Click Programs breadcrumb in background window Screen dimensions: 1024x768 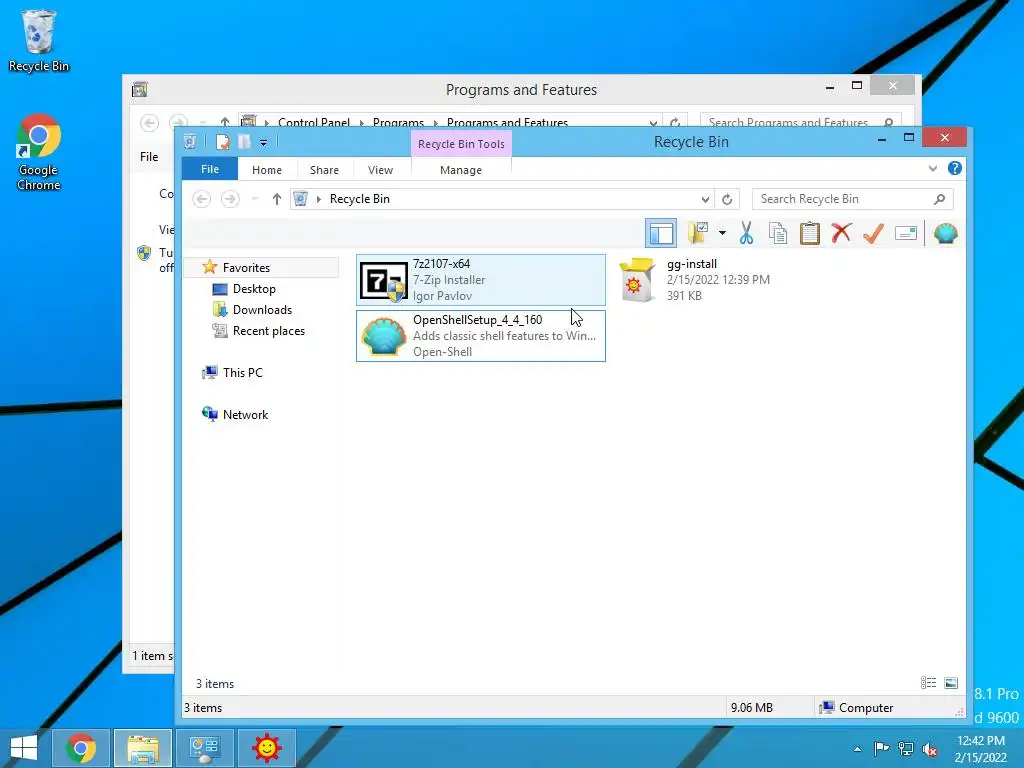click(x=398, y=122)
